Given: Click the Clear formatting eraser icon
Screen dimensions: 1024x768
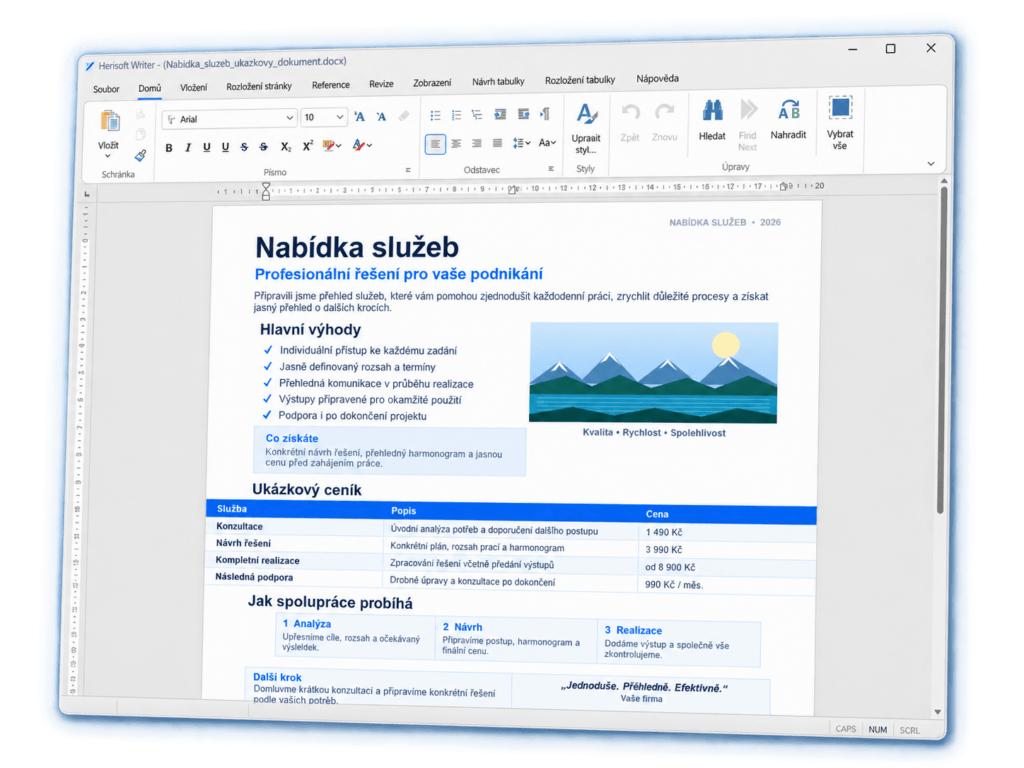Looking at the screenshot, I should (404, 116).
